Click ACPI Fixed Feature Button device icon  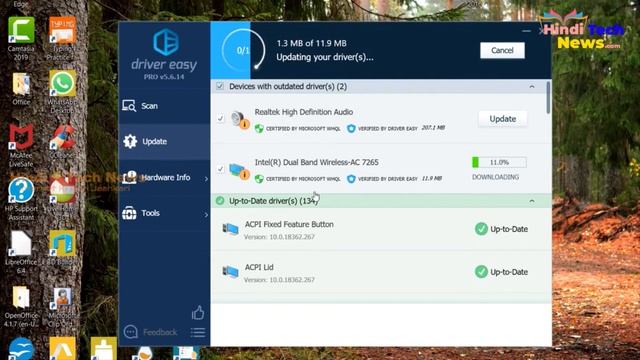click(231, 229)
